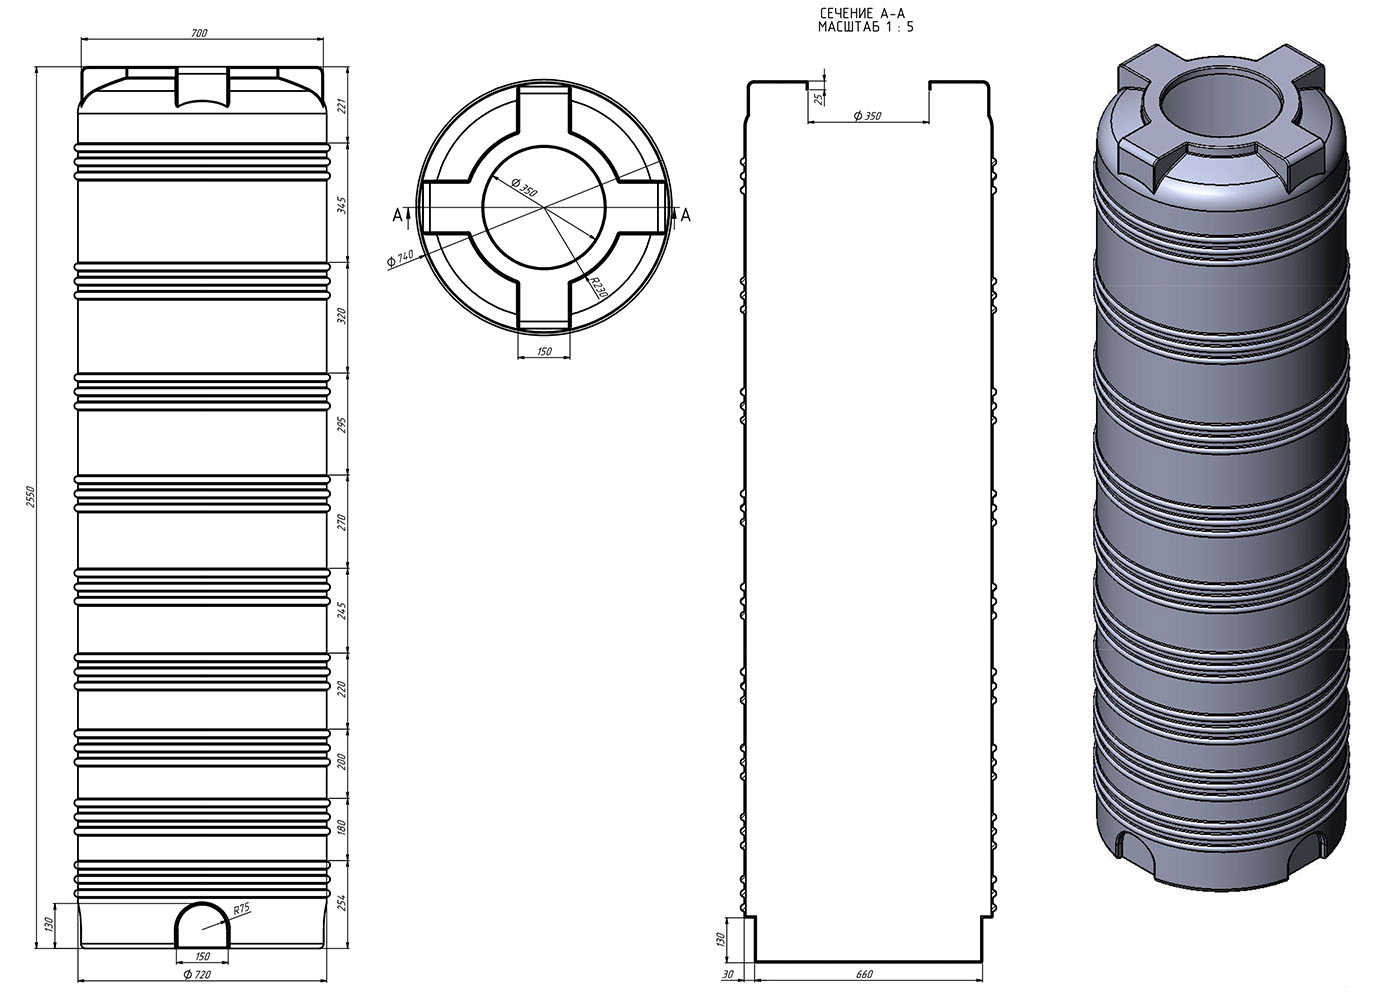
Task: Pick the 200 segment dimension
Action: point(341,762)
